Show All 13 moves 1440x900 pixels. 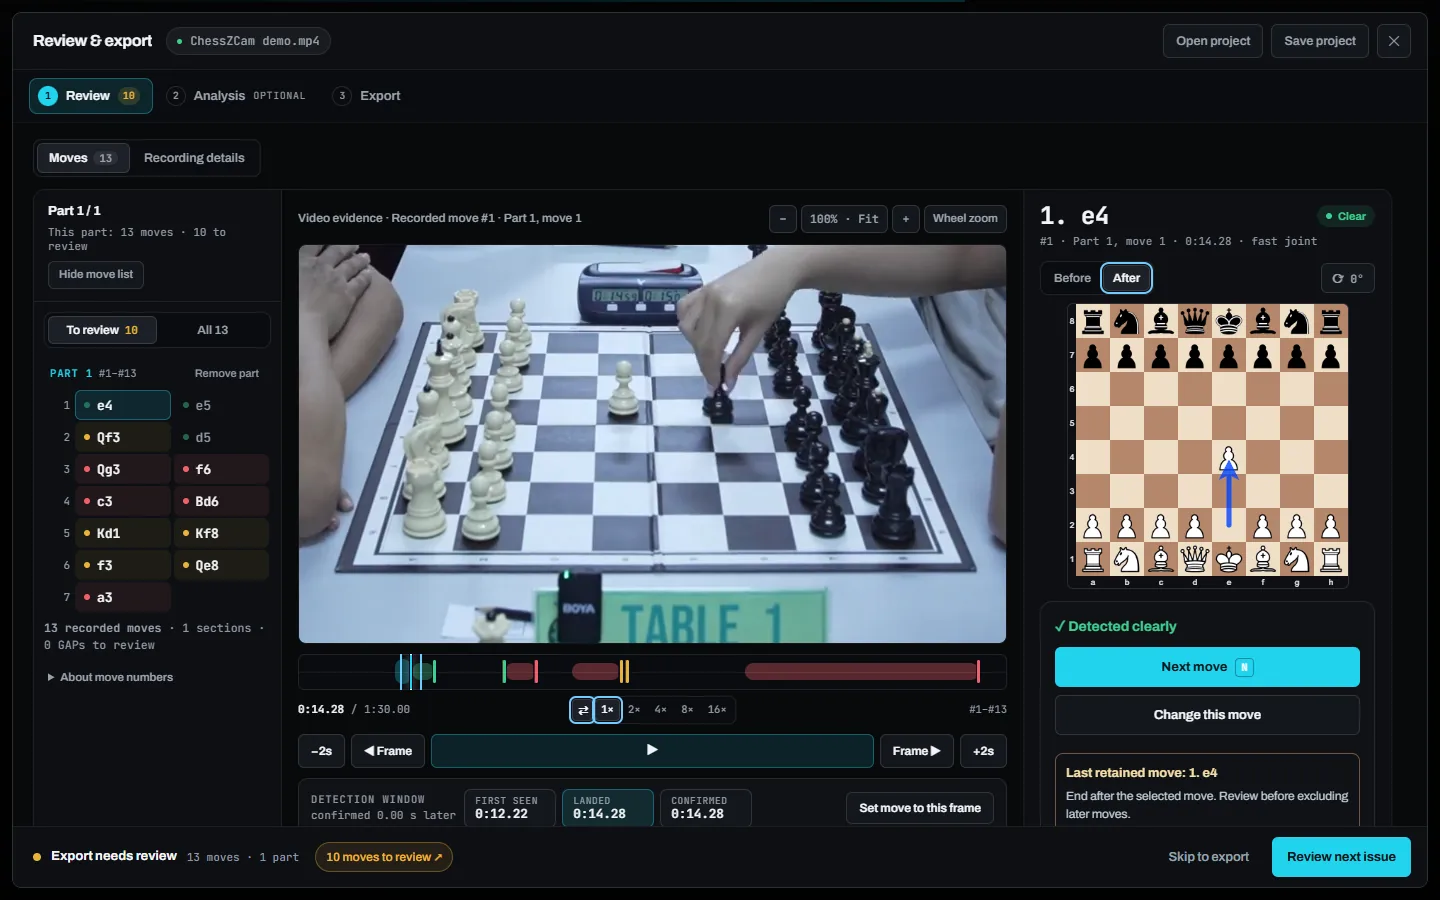[213, 330]
